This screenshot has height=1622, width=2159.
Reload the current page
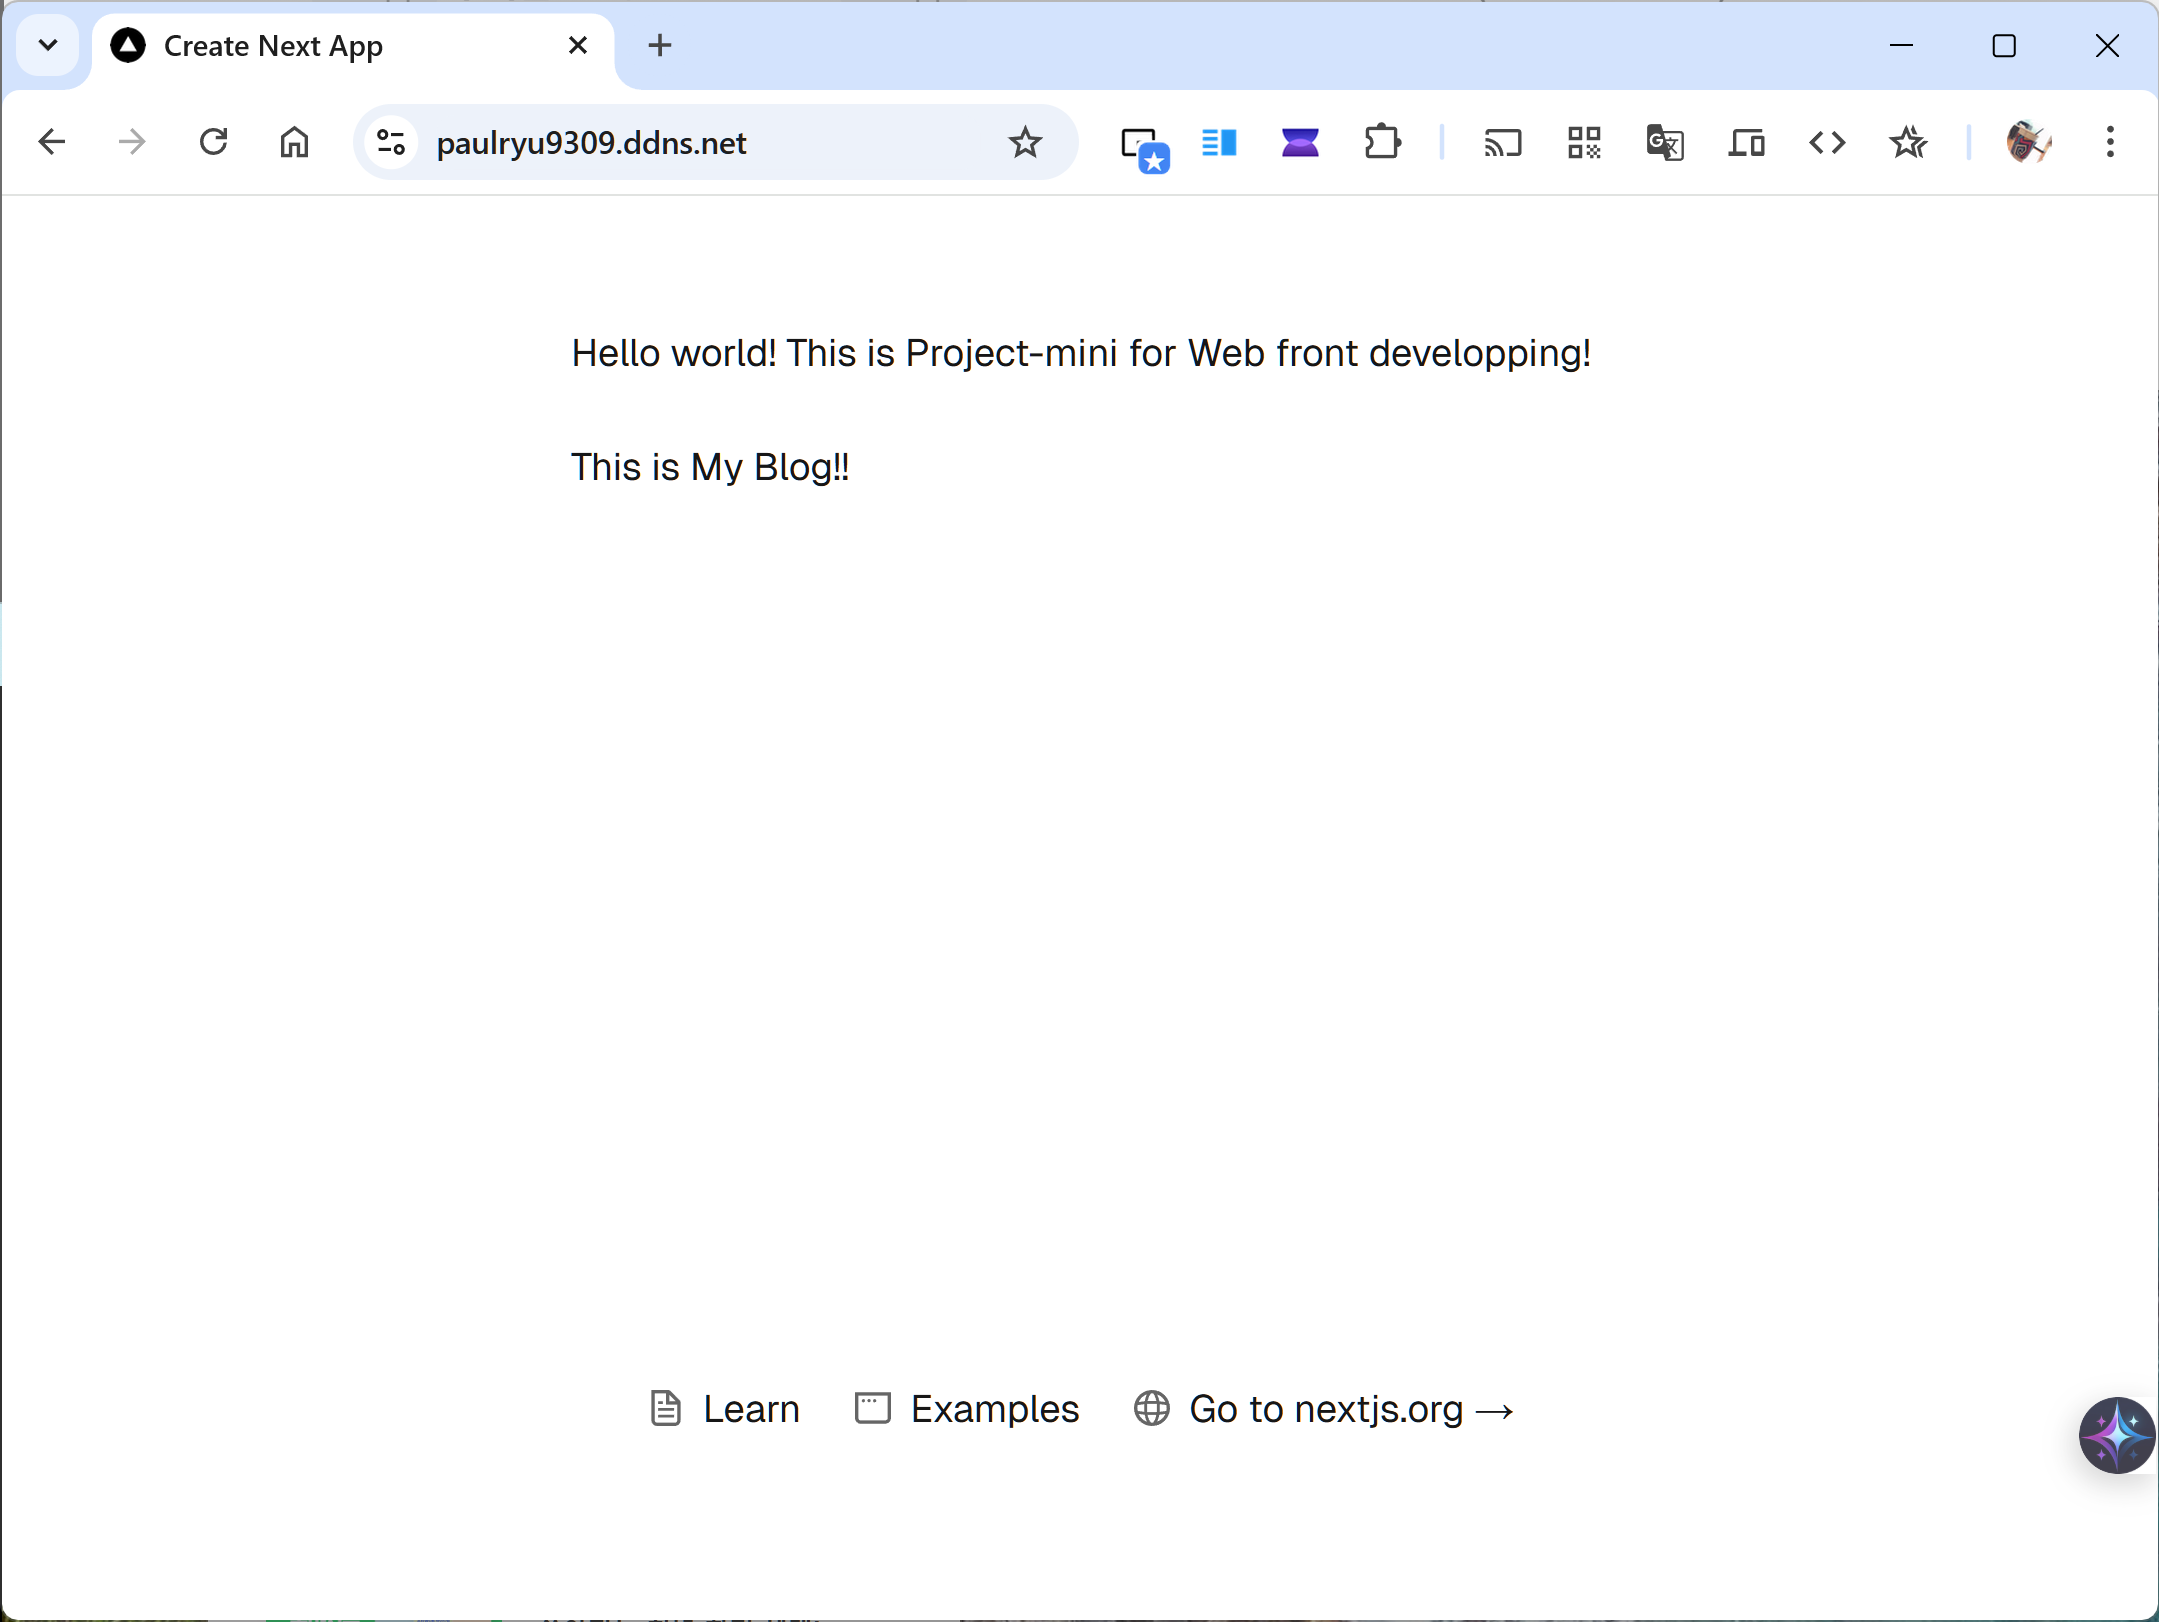tap(213, 143)
